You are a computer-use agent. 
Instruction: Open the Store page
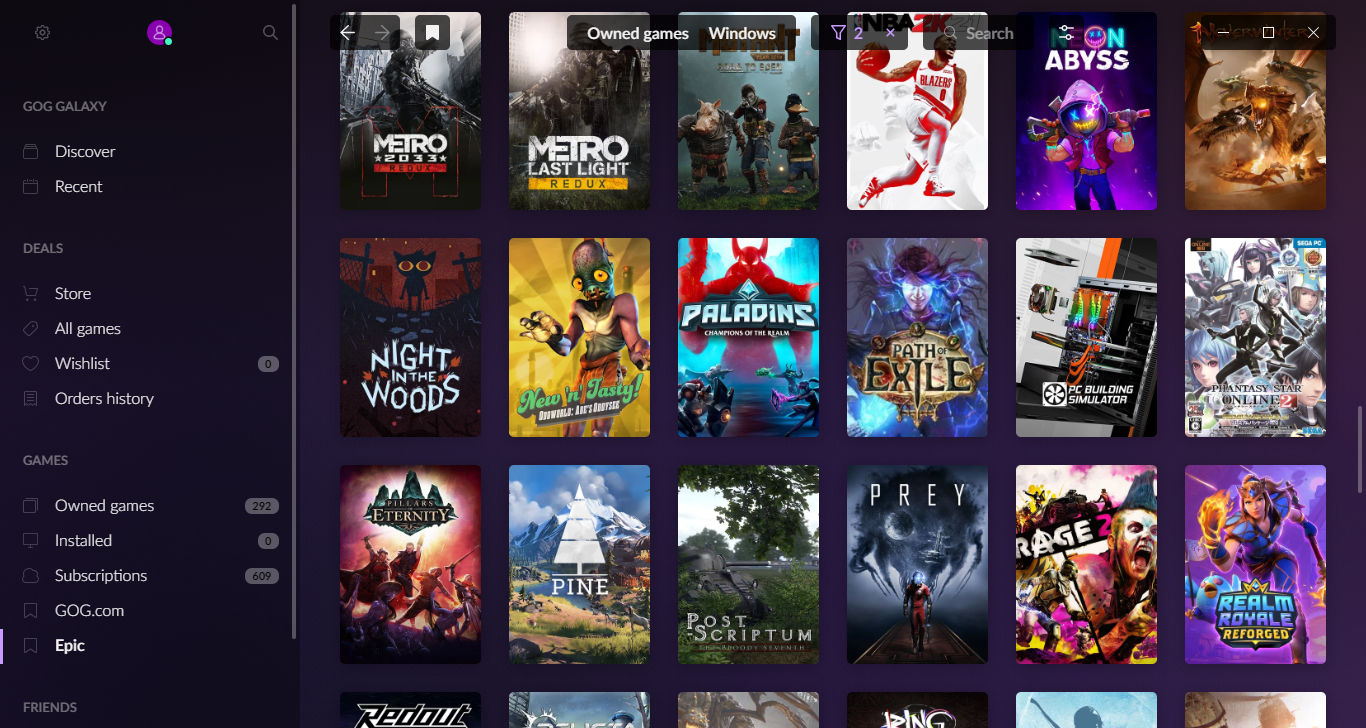tap(73, 293)
